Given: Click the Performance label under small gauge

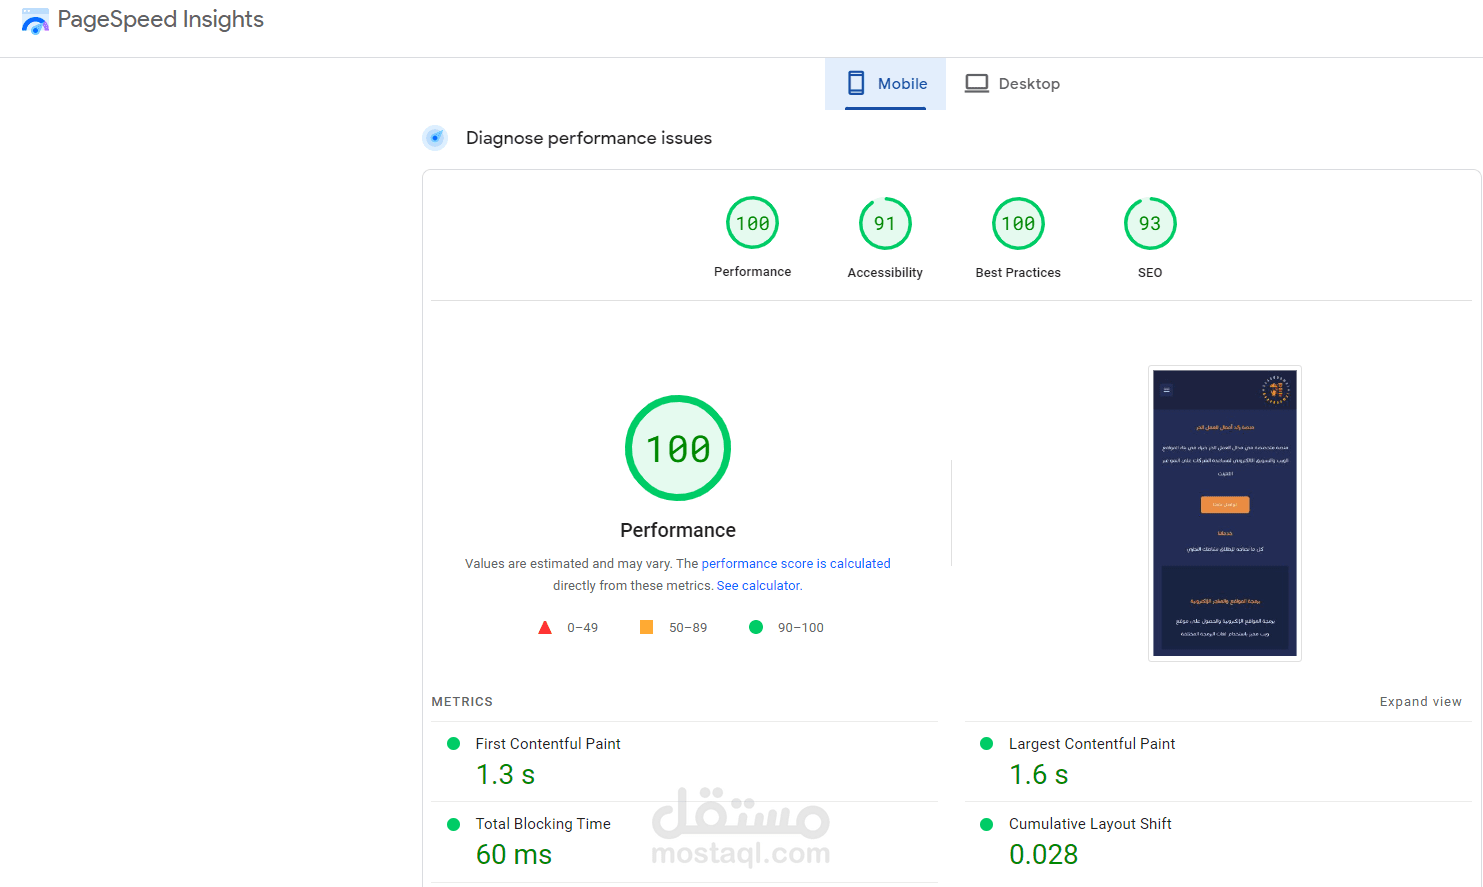Looking at the screenshot, I should click(x=752, y=272).
